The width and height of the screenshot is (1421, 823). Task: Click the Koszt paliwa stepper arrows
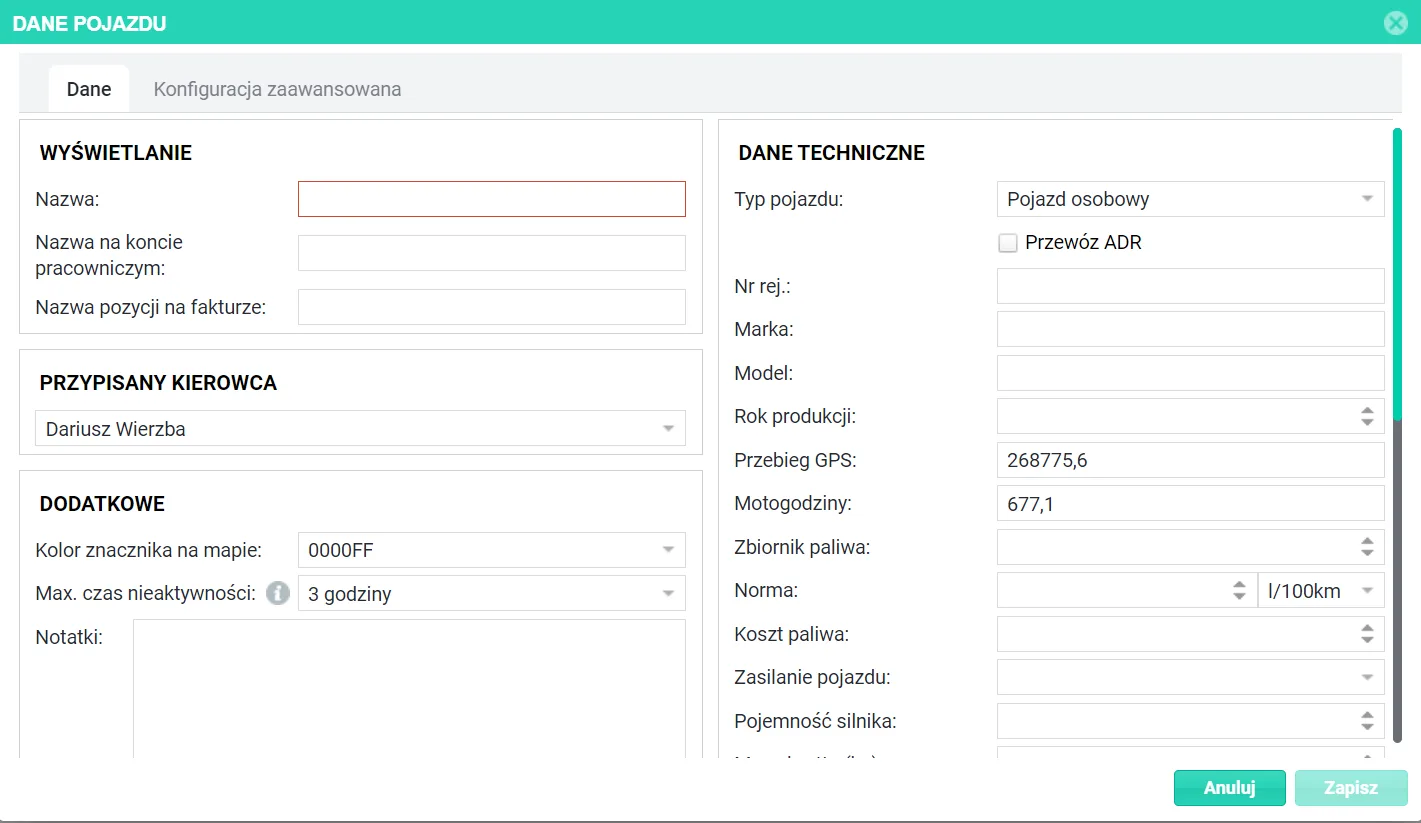click(x=1367, y=634)
